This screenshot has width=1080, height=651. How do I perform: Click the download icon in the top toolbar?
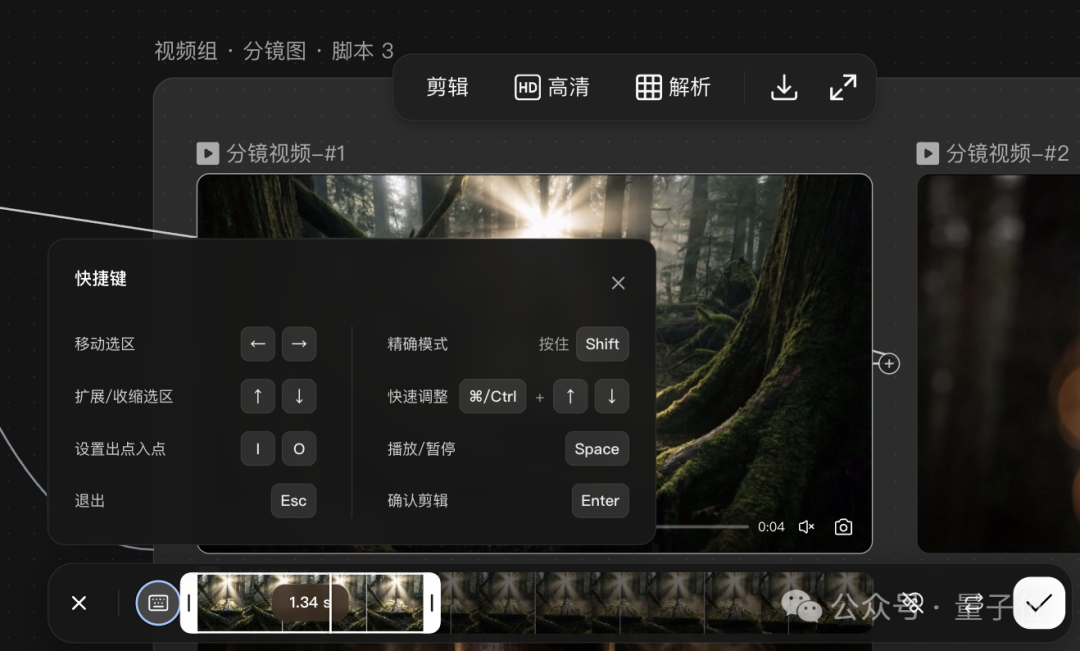tap(784, 88)
